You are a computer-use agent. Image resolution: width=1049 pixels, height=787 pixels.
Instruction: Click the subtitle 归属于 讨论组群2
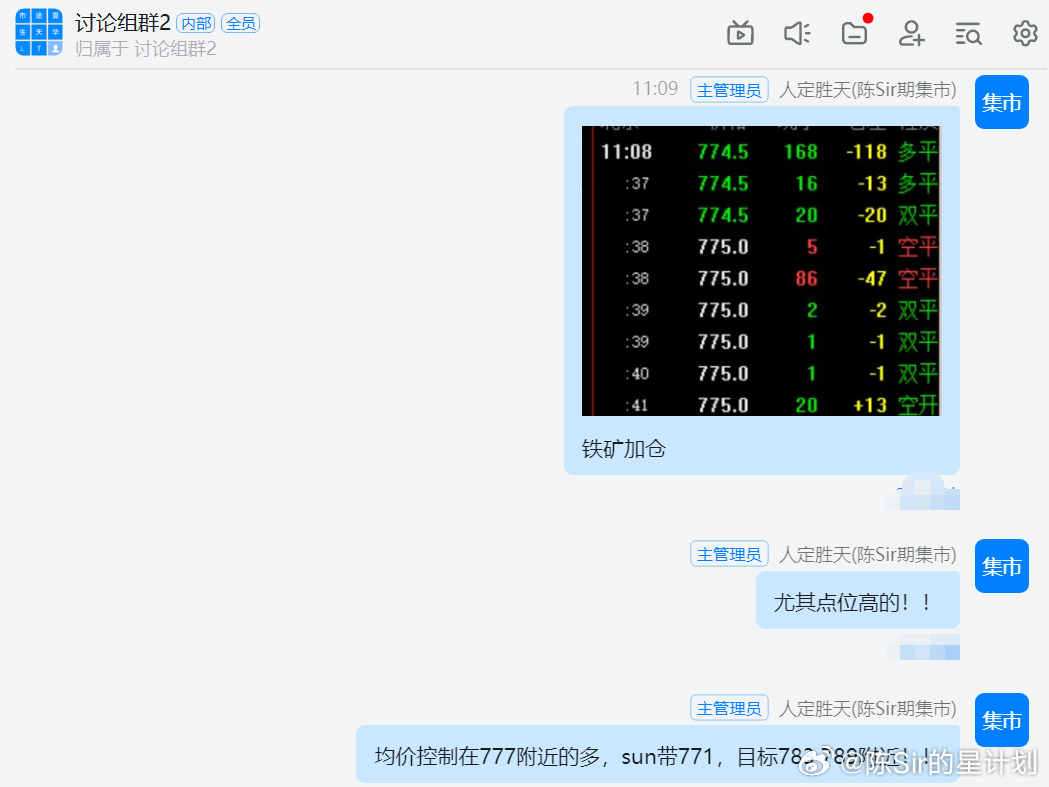click(x=145, y=49)
